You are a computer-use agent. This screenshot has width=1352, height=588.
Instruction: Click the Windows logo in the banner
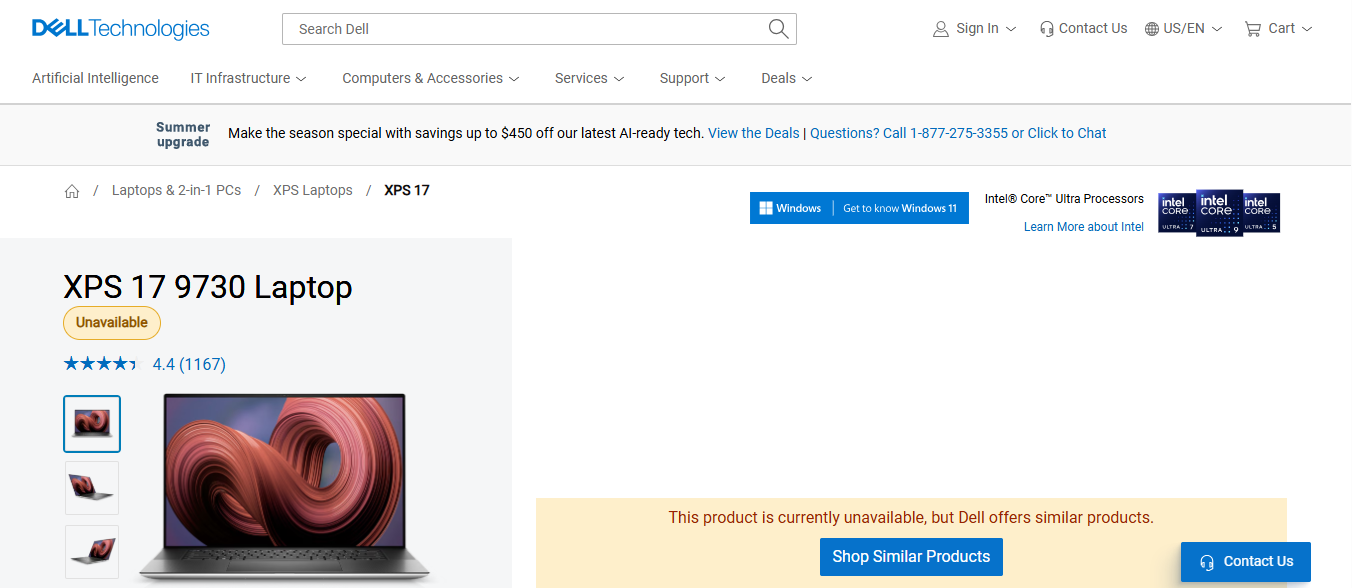(766, 208)
